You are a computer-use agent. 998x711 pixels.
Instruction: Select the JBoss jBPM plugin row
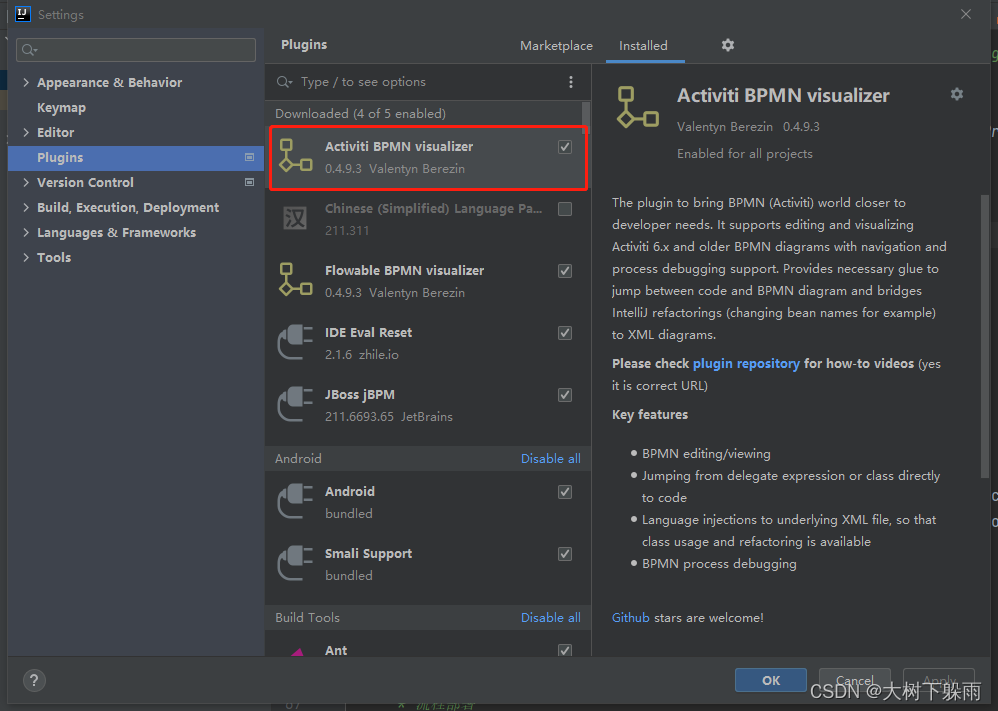pyautogui.click(x=428, y=405)
